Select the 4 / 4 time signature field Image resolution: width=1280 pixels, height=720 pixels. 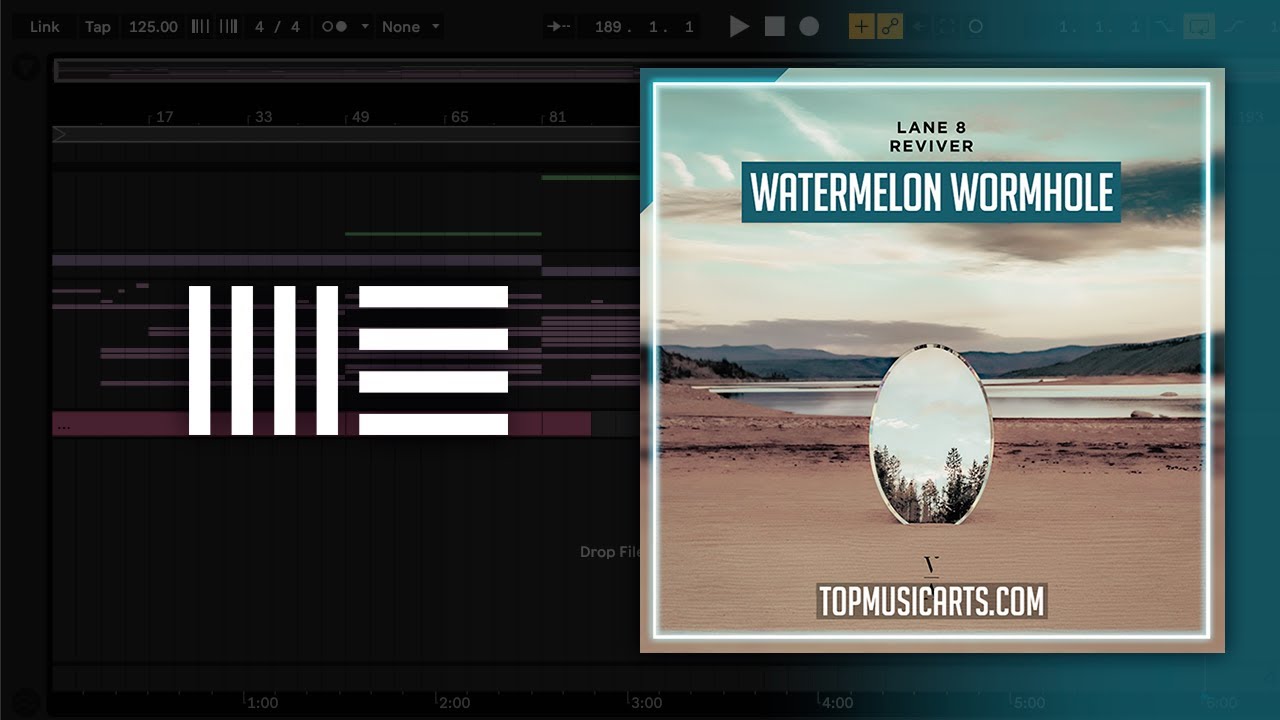[x=277, y=27]
